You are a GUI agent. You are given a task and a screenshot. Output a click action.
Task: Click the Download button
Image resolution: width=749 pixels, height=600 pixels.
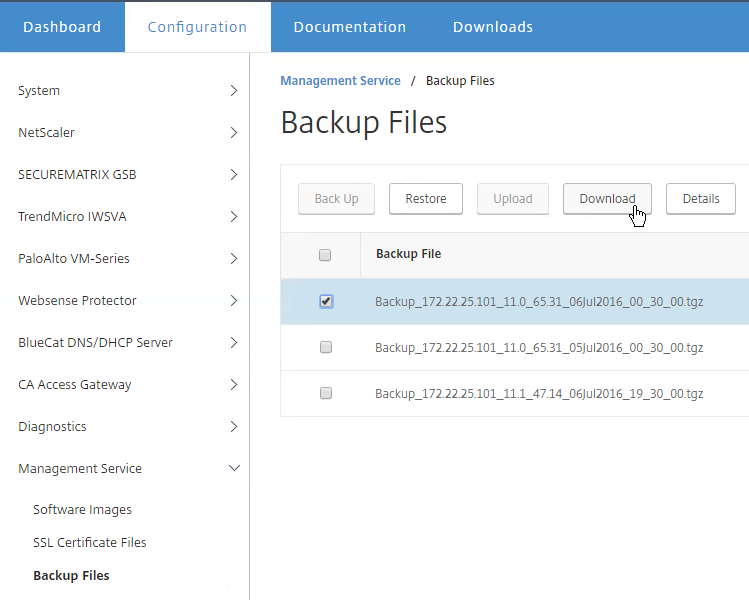607,199
